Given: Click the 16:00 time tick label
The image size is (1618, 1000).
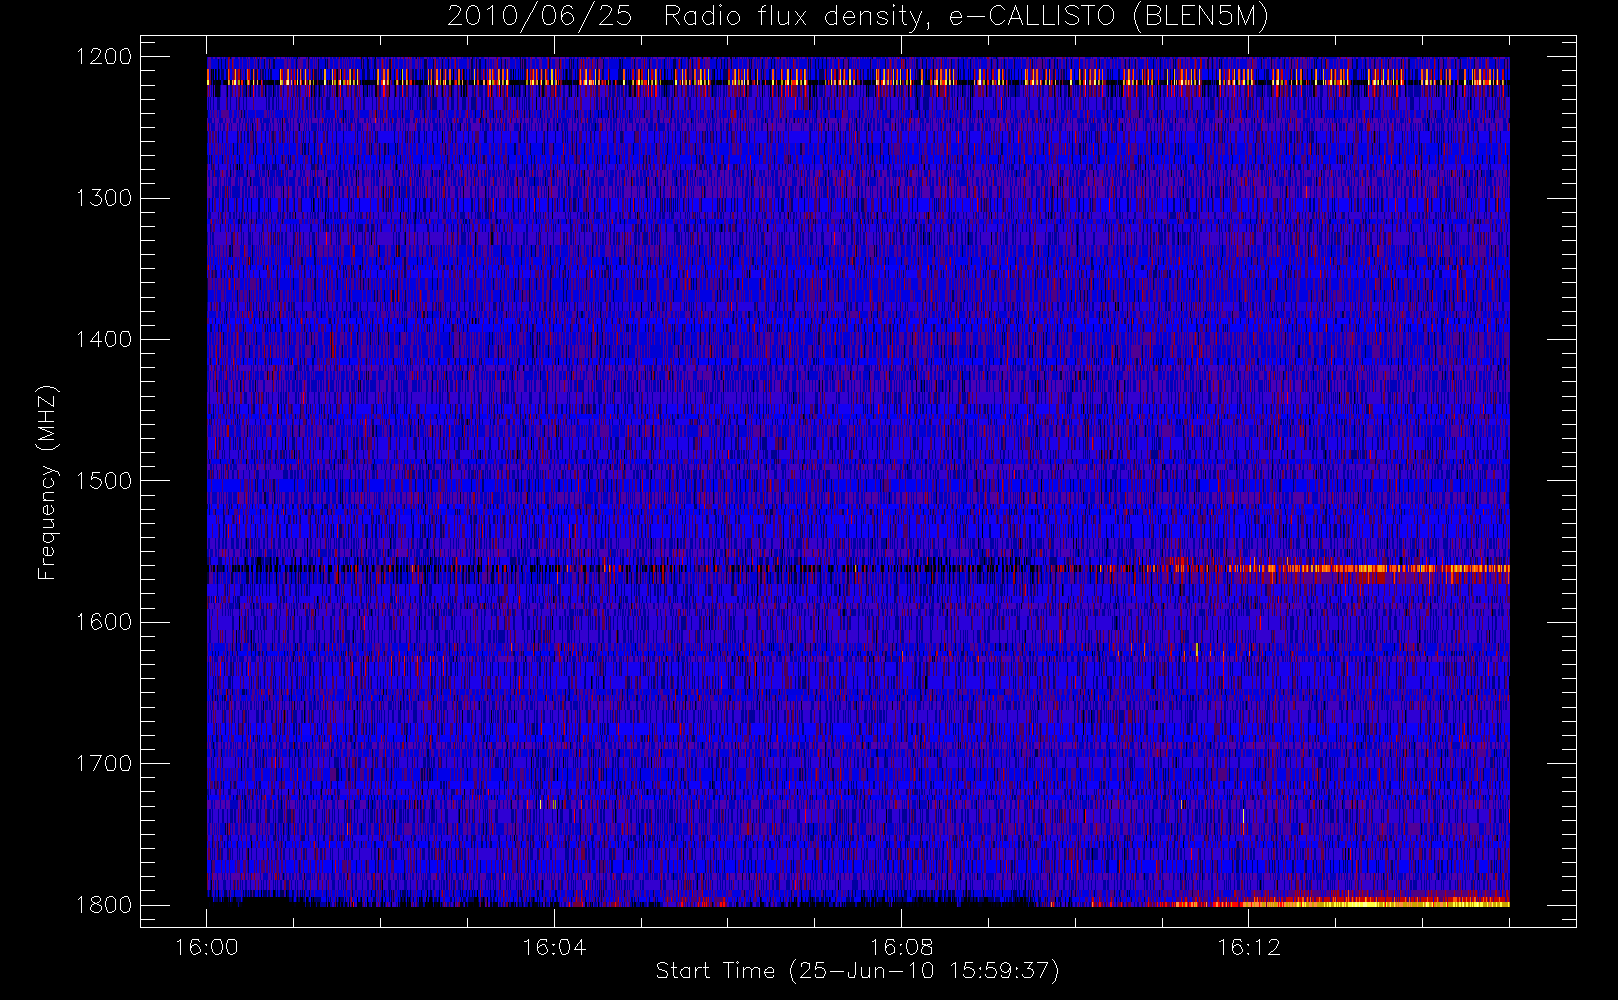Looking at the screenshot, I should coord(207,947).
